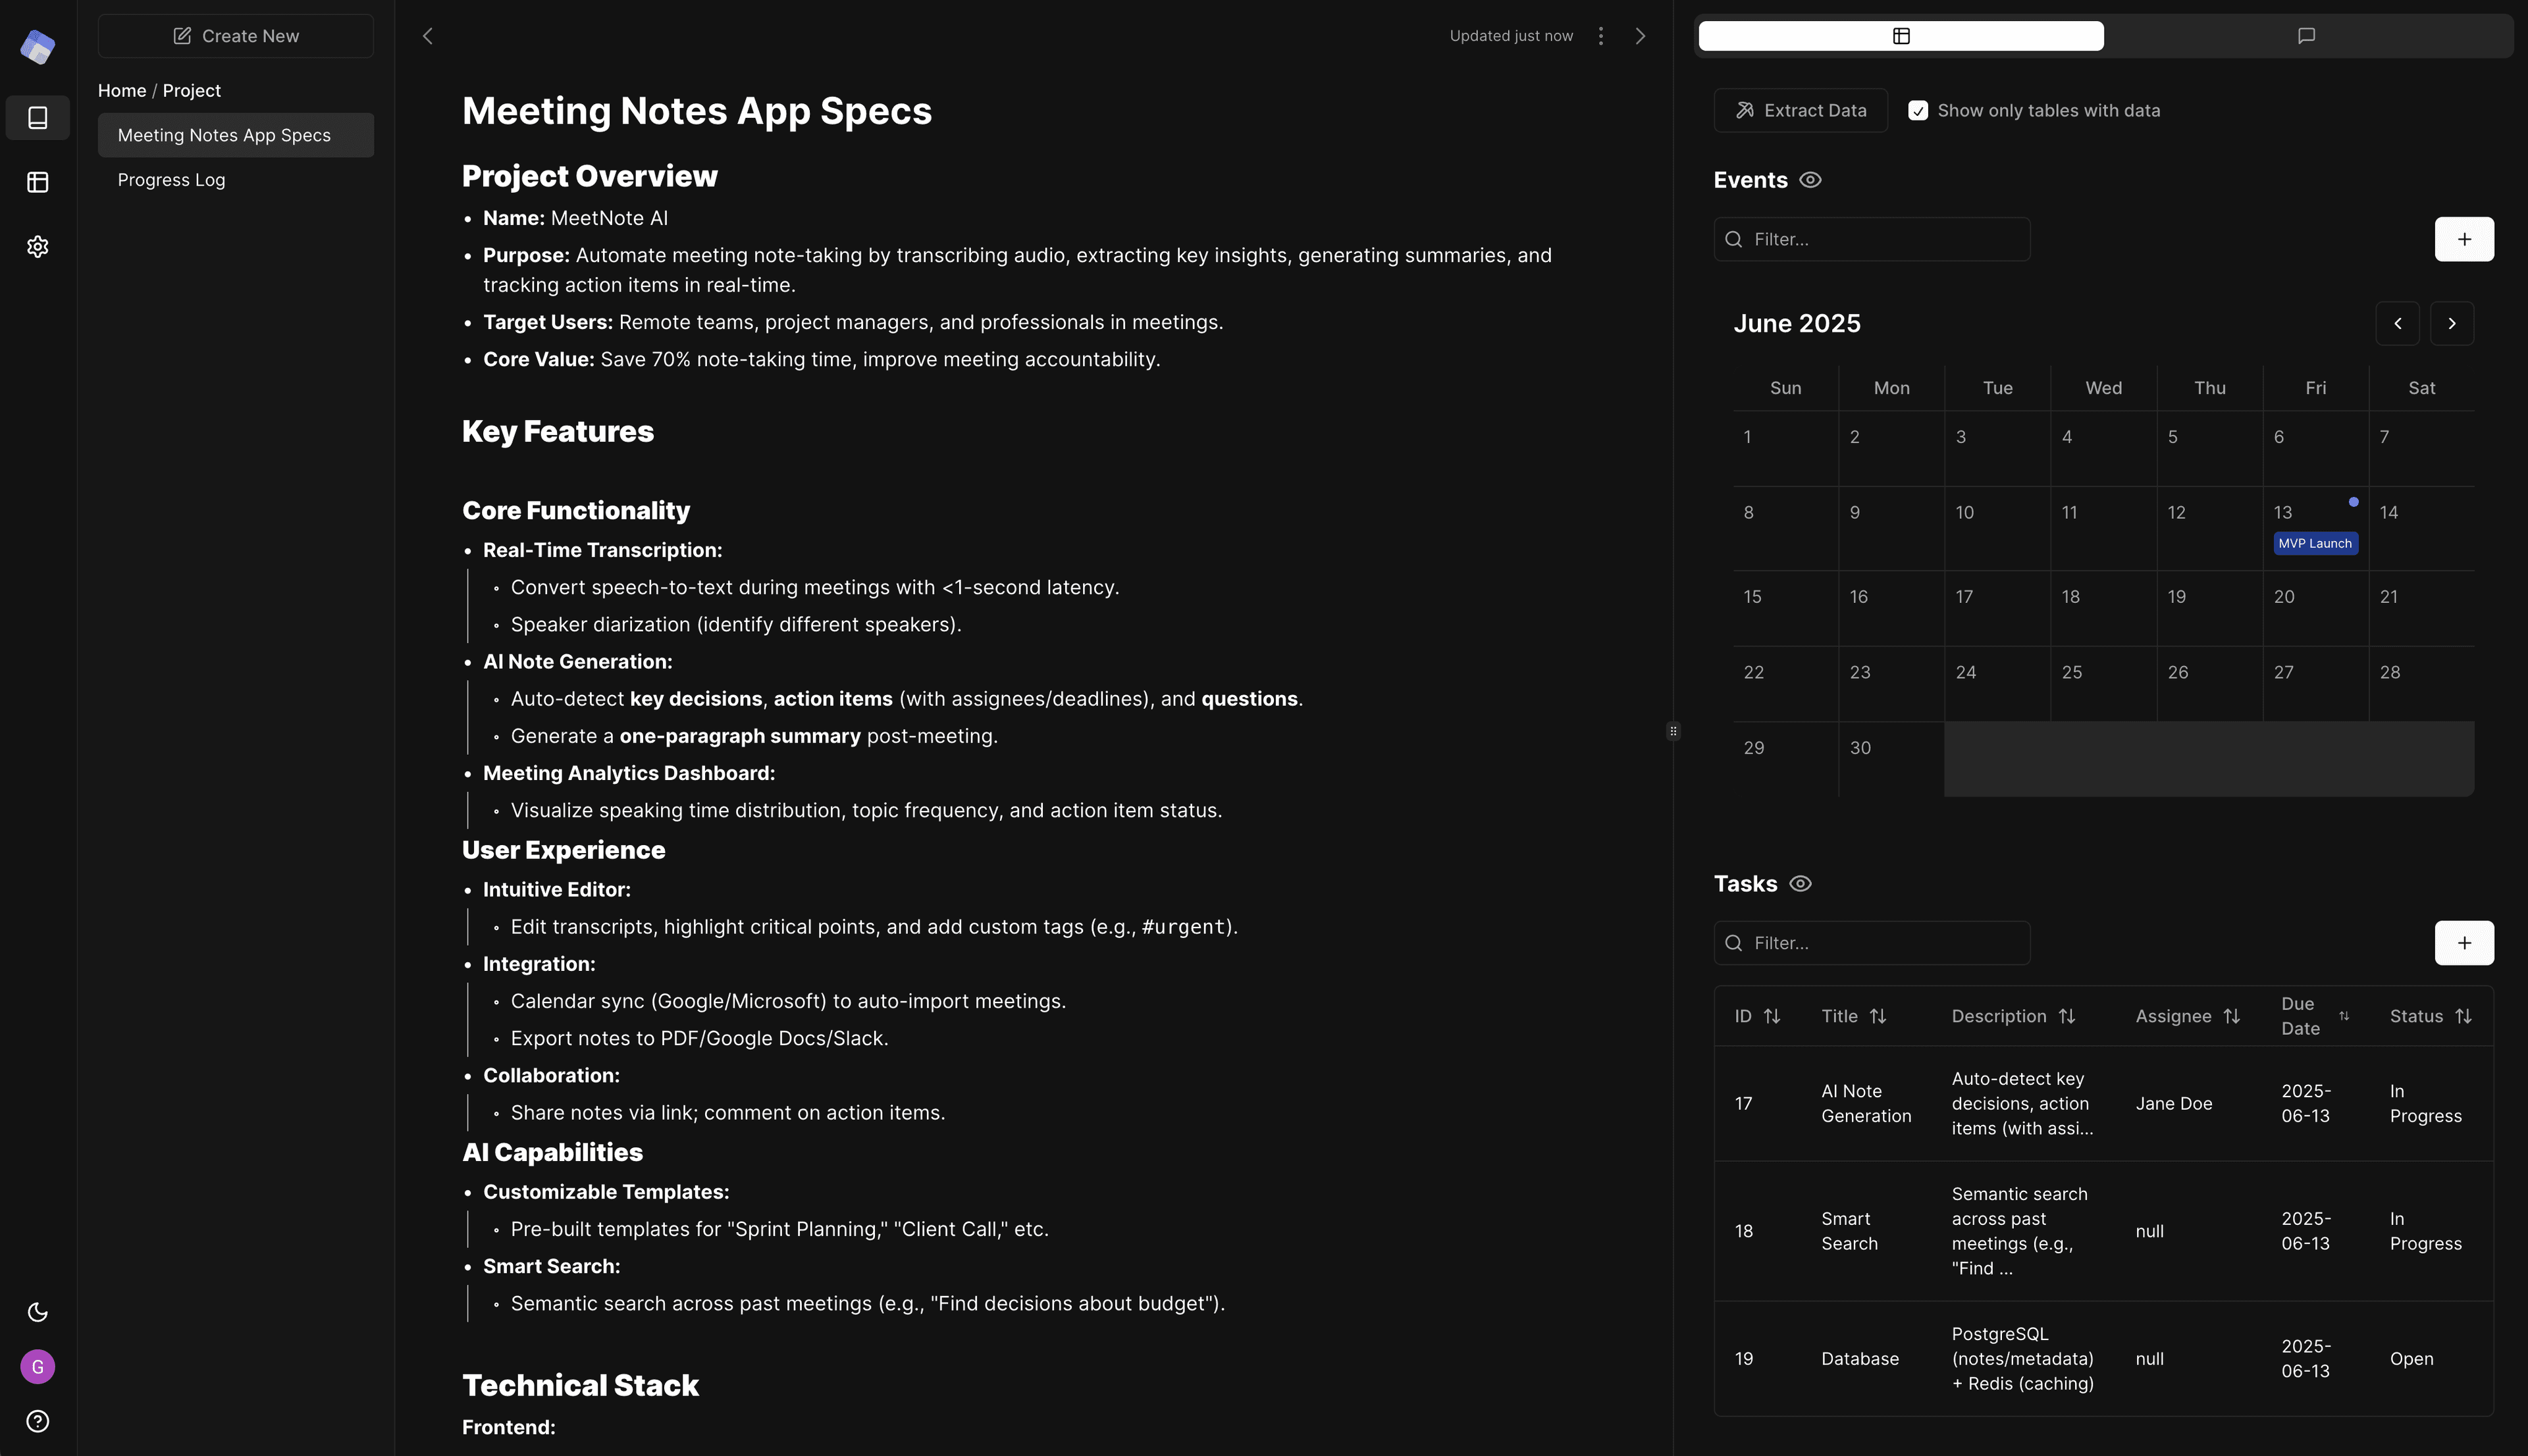Add new task with plus button

pos(2464,943)
